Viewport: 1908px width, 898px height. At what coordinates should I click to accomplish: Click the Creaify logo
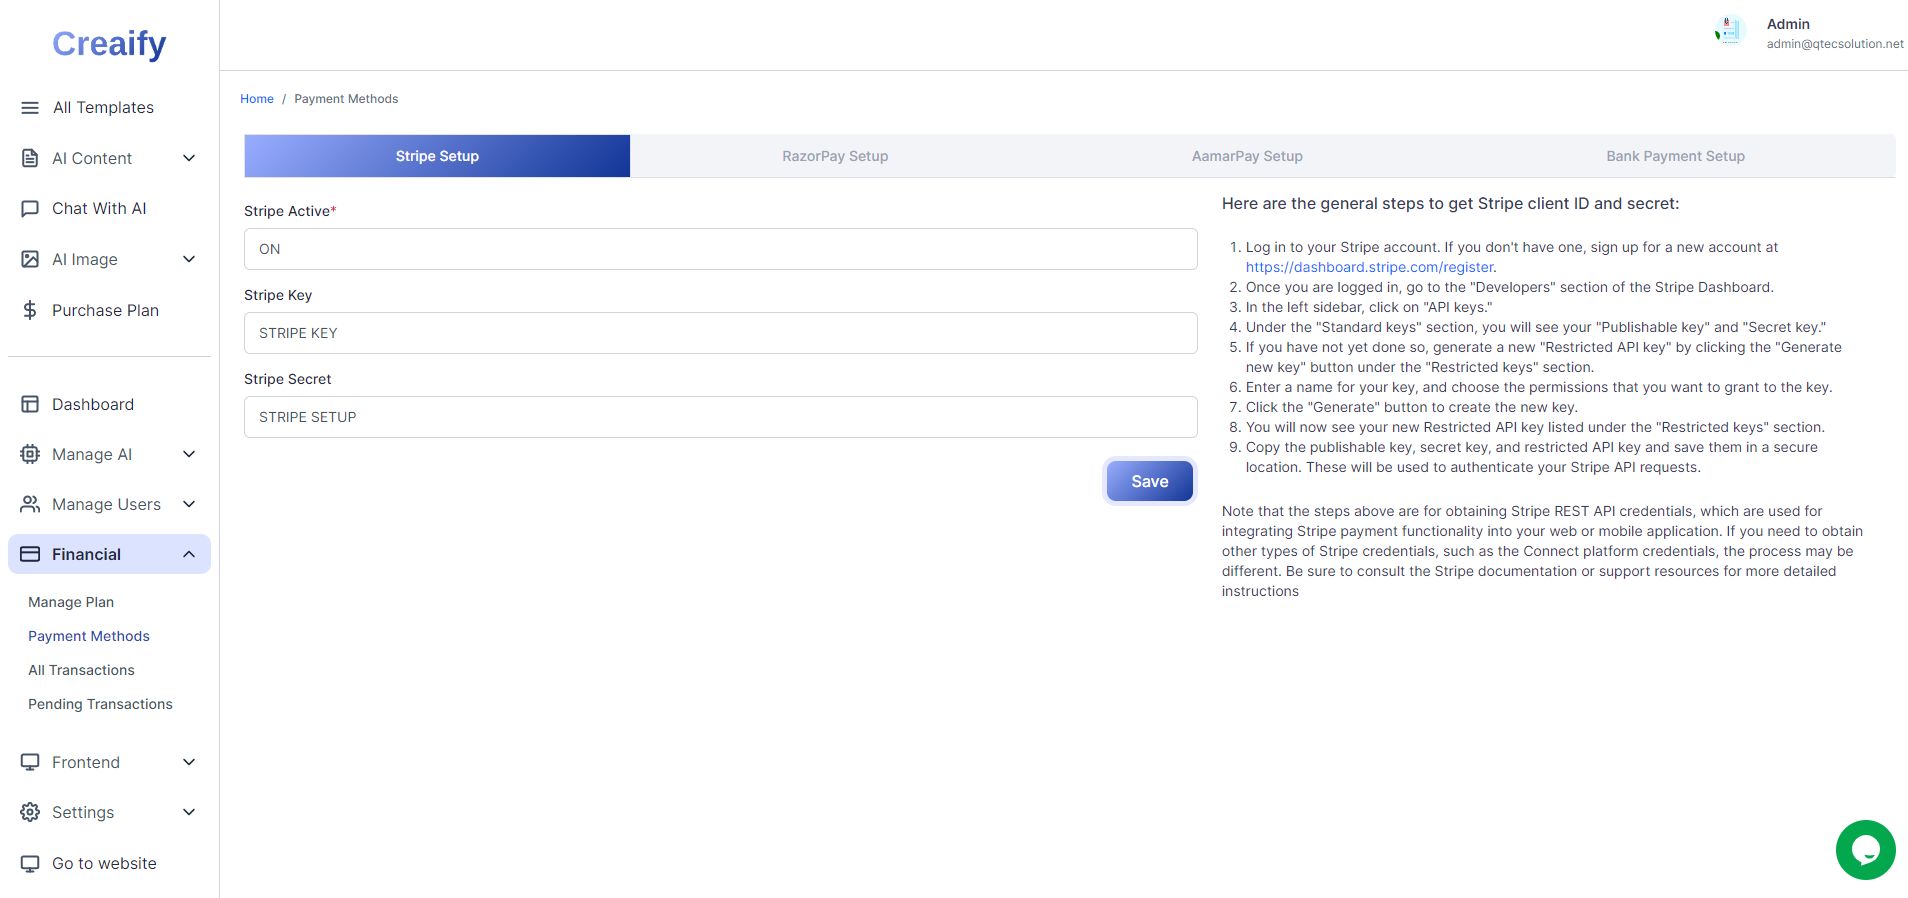coord(109,43)
